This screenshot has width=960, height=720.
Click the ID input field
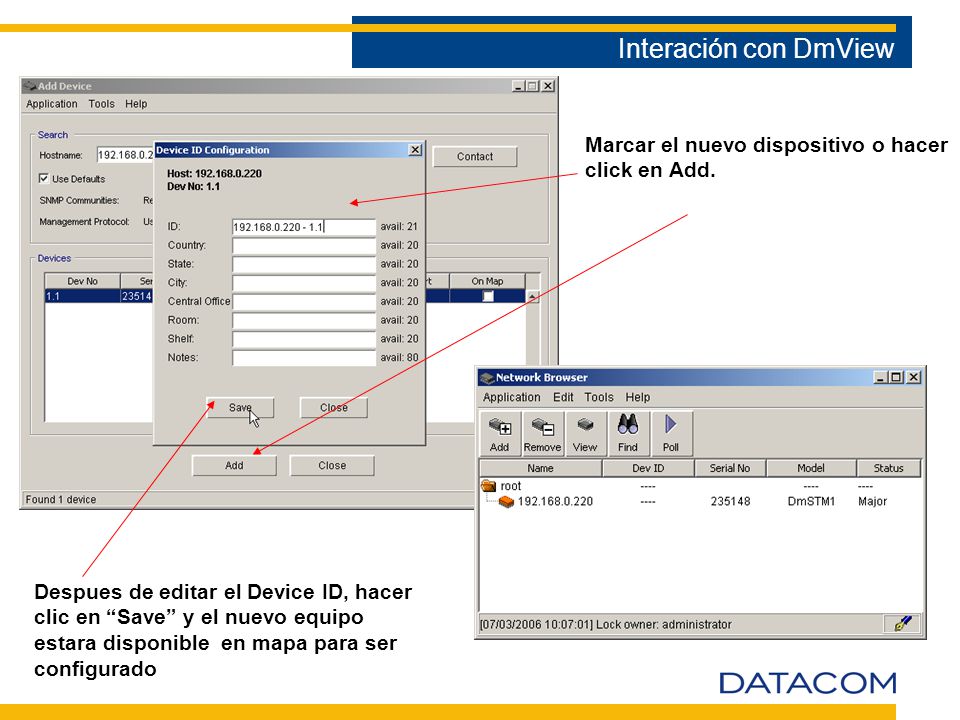(x=304, y=227)
